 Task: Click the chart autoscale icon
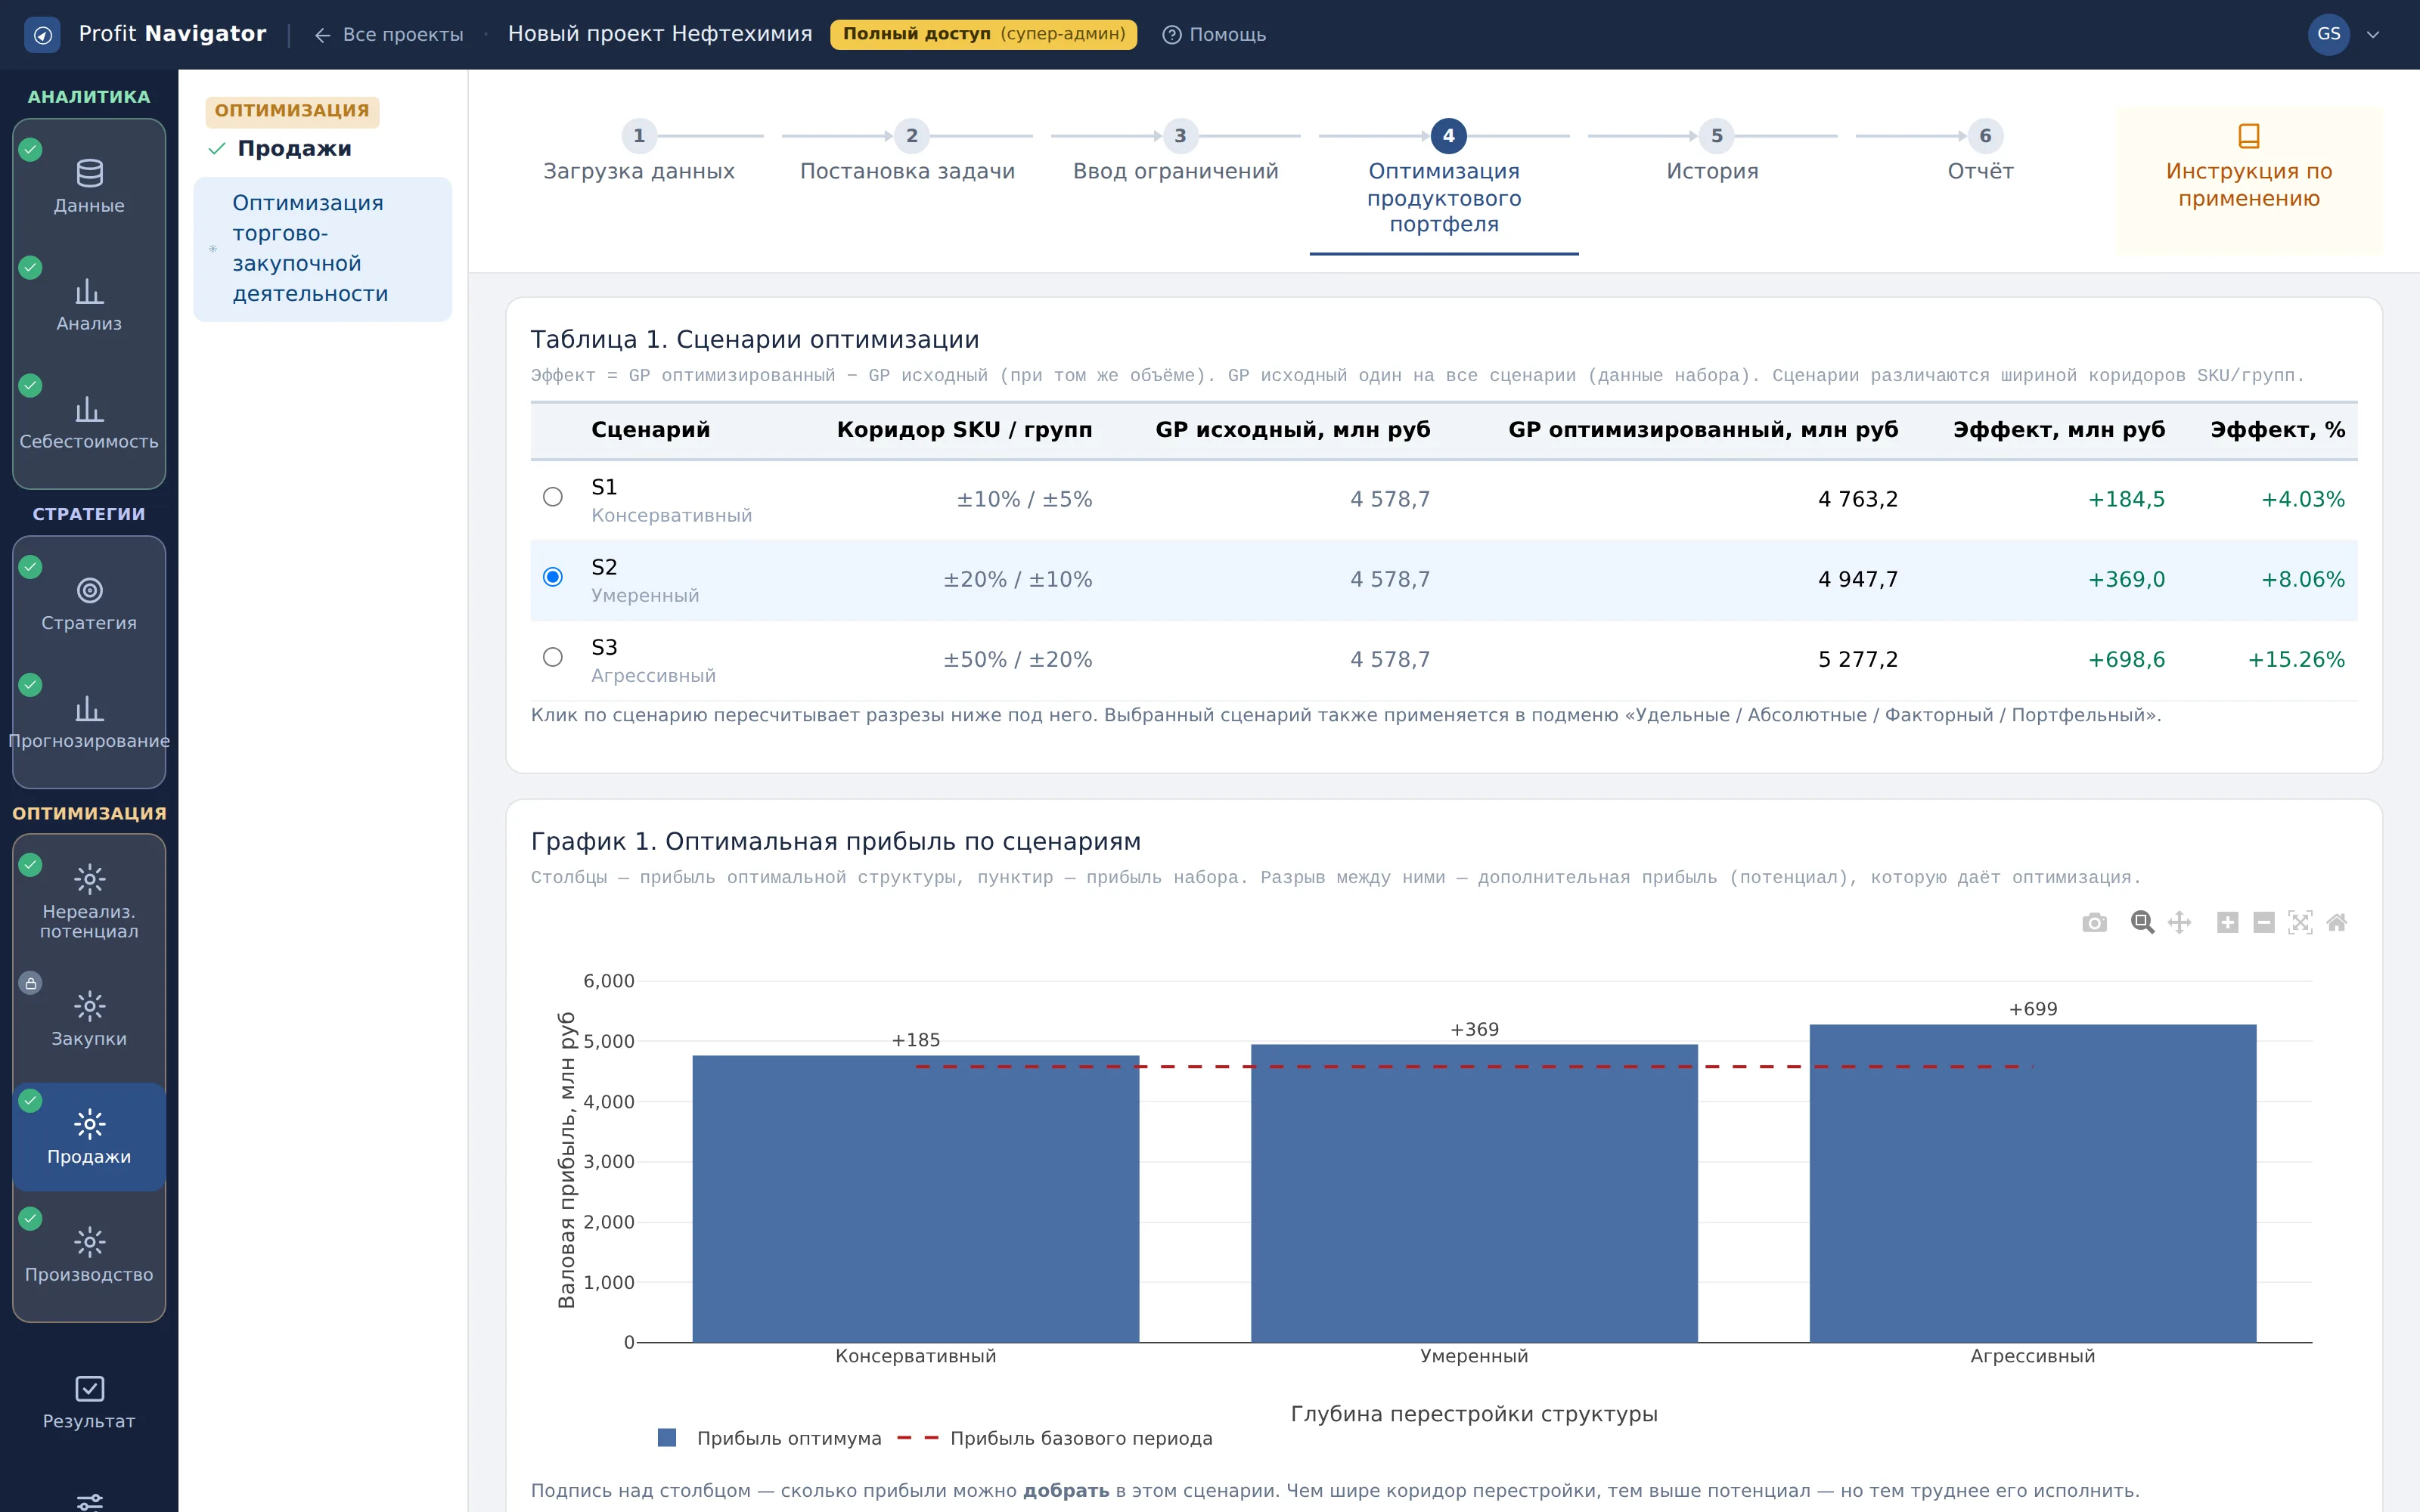(2300, 922)
